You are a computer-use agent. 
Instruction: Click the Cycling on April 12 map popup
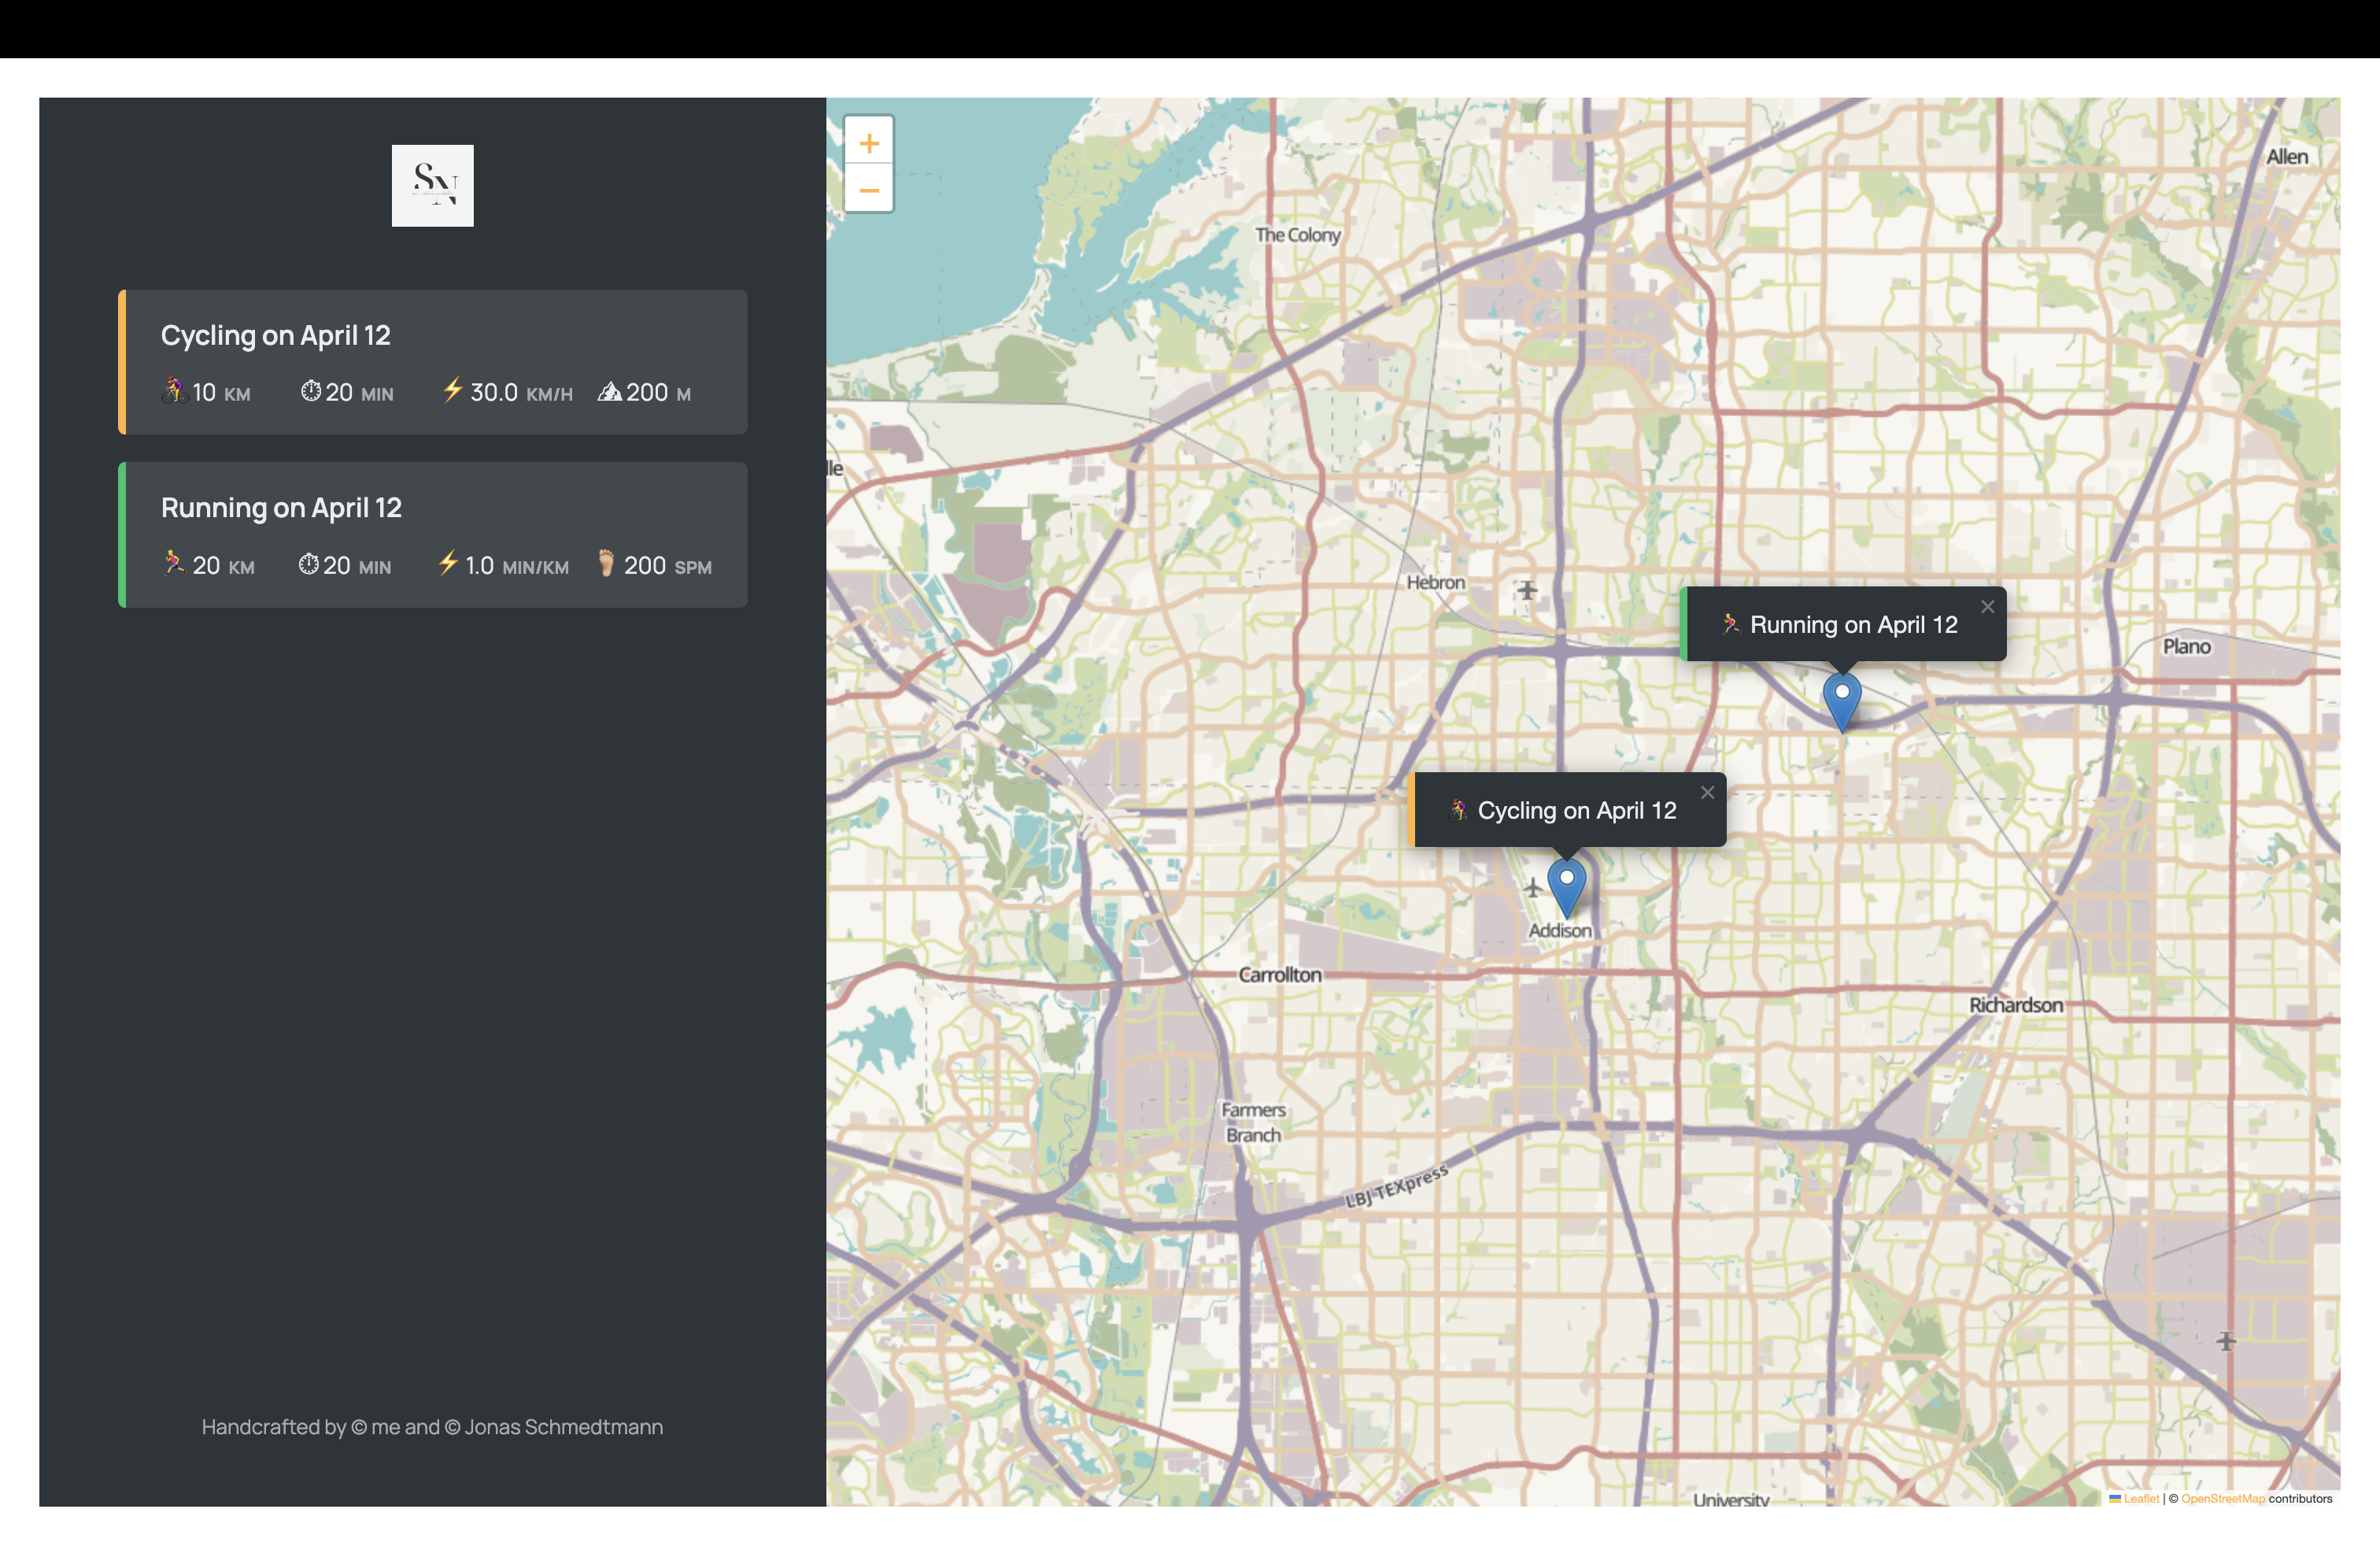pyautogui.click(x=1566, y=810)
